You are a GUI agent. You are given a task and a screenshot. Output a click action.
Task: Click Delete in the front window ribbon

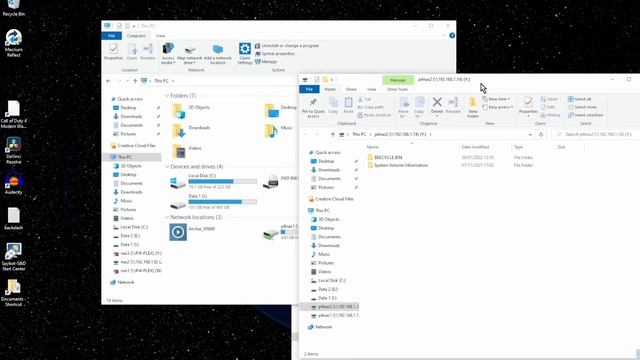click(x=437, y=107)
